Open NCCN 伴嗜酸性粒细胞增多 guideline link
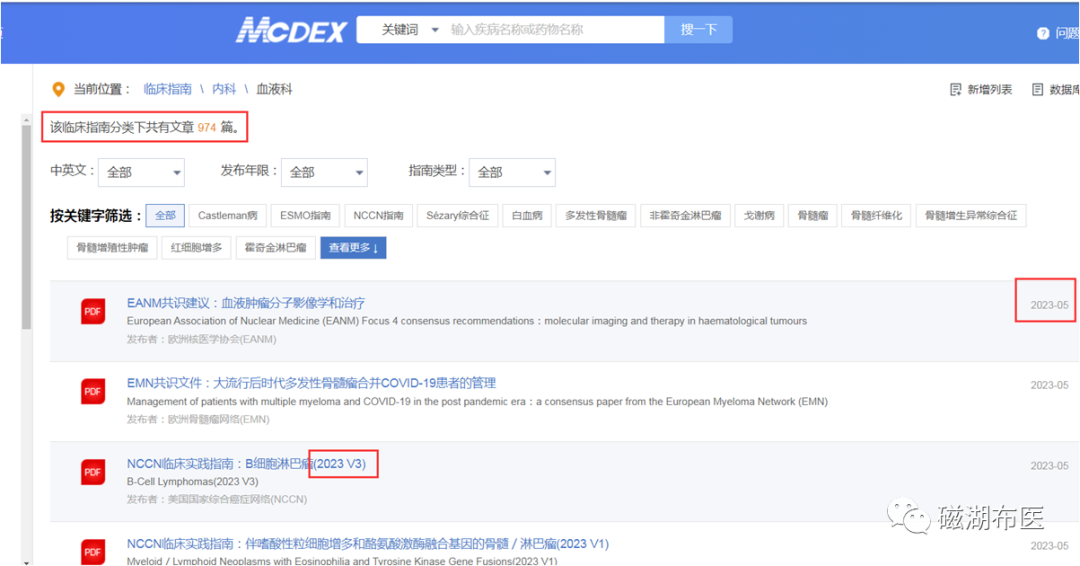The image size is (1080, 566). pyautogui.click(x=368, y=544)
